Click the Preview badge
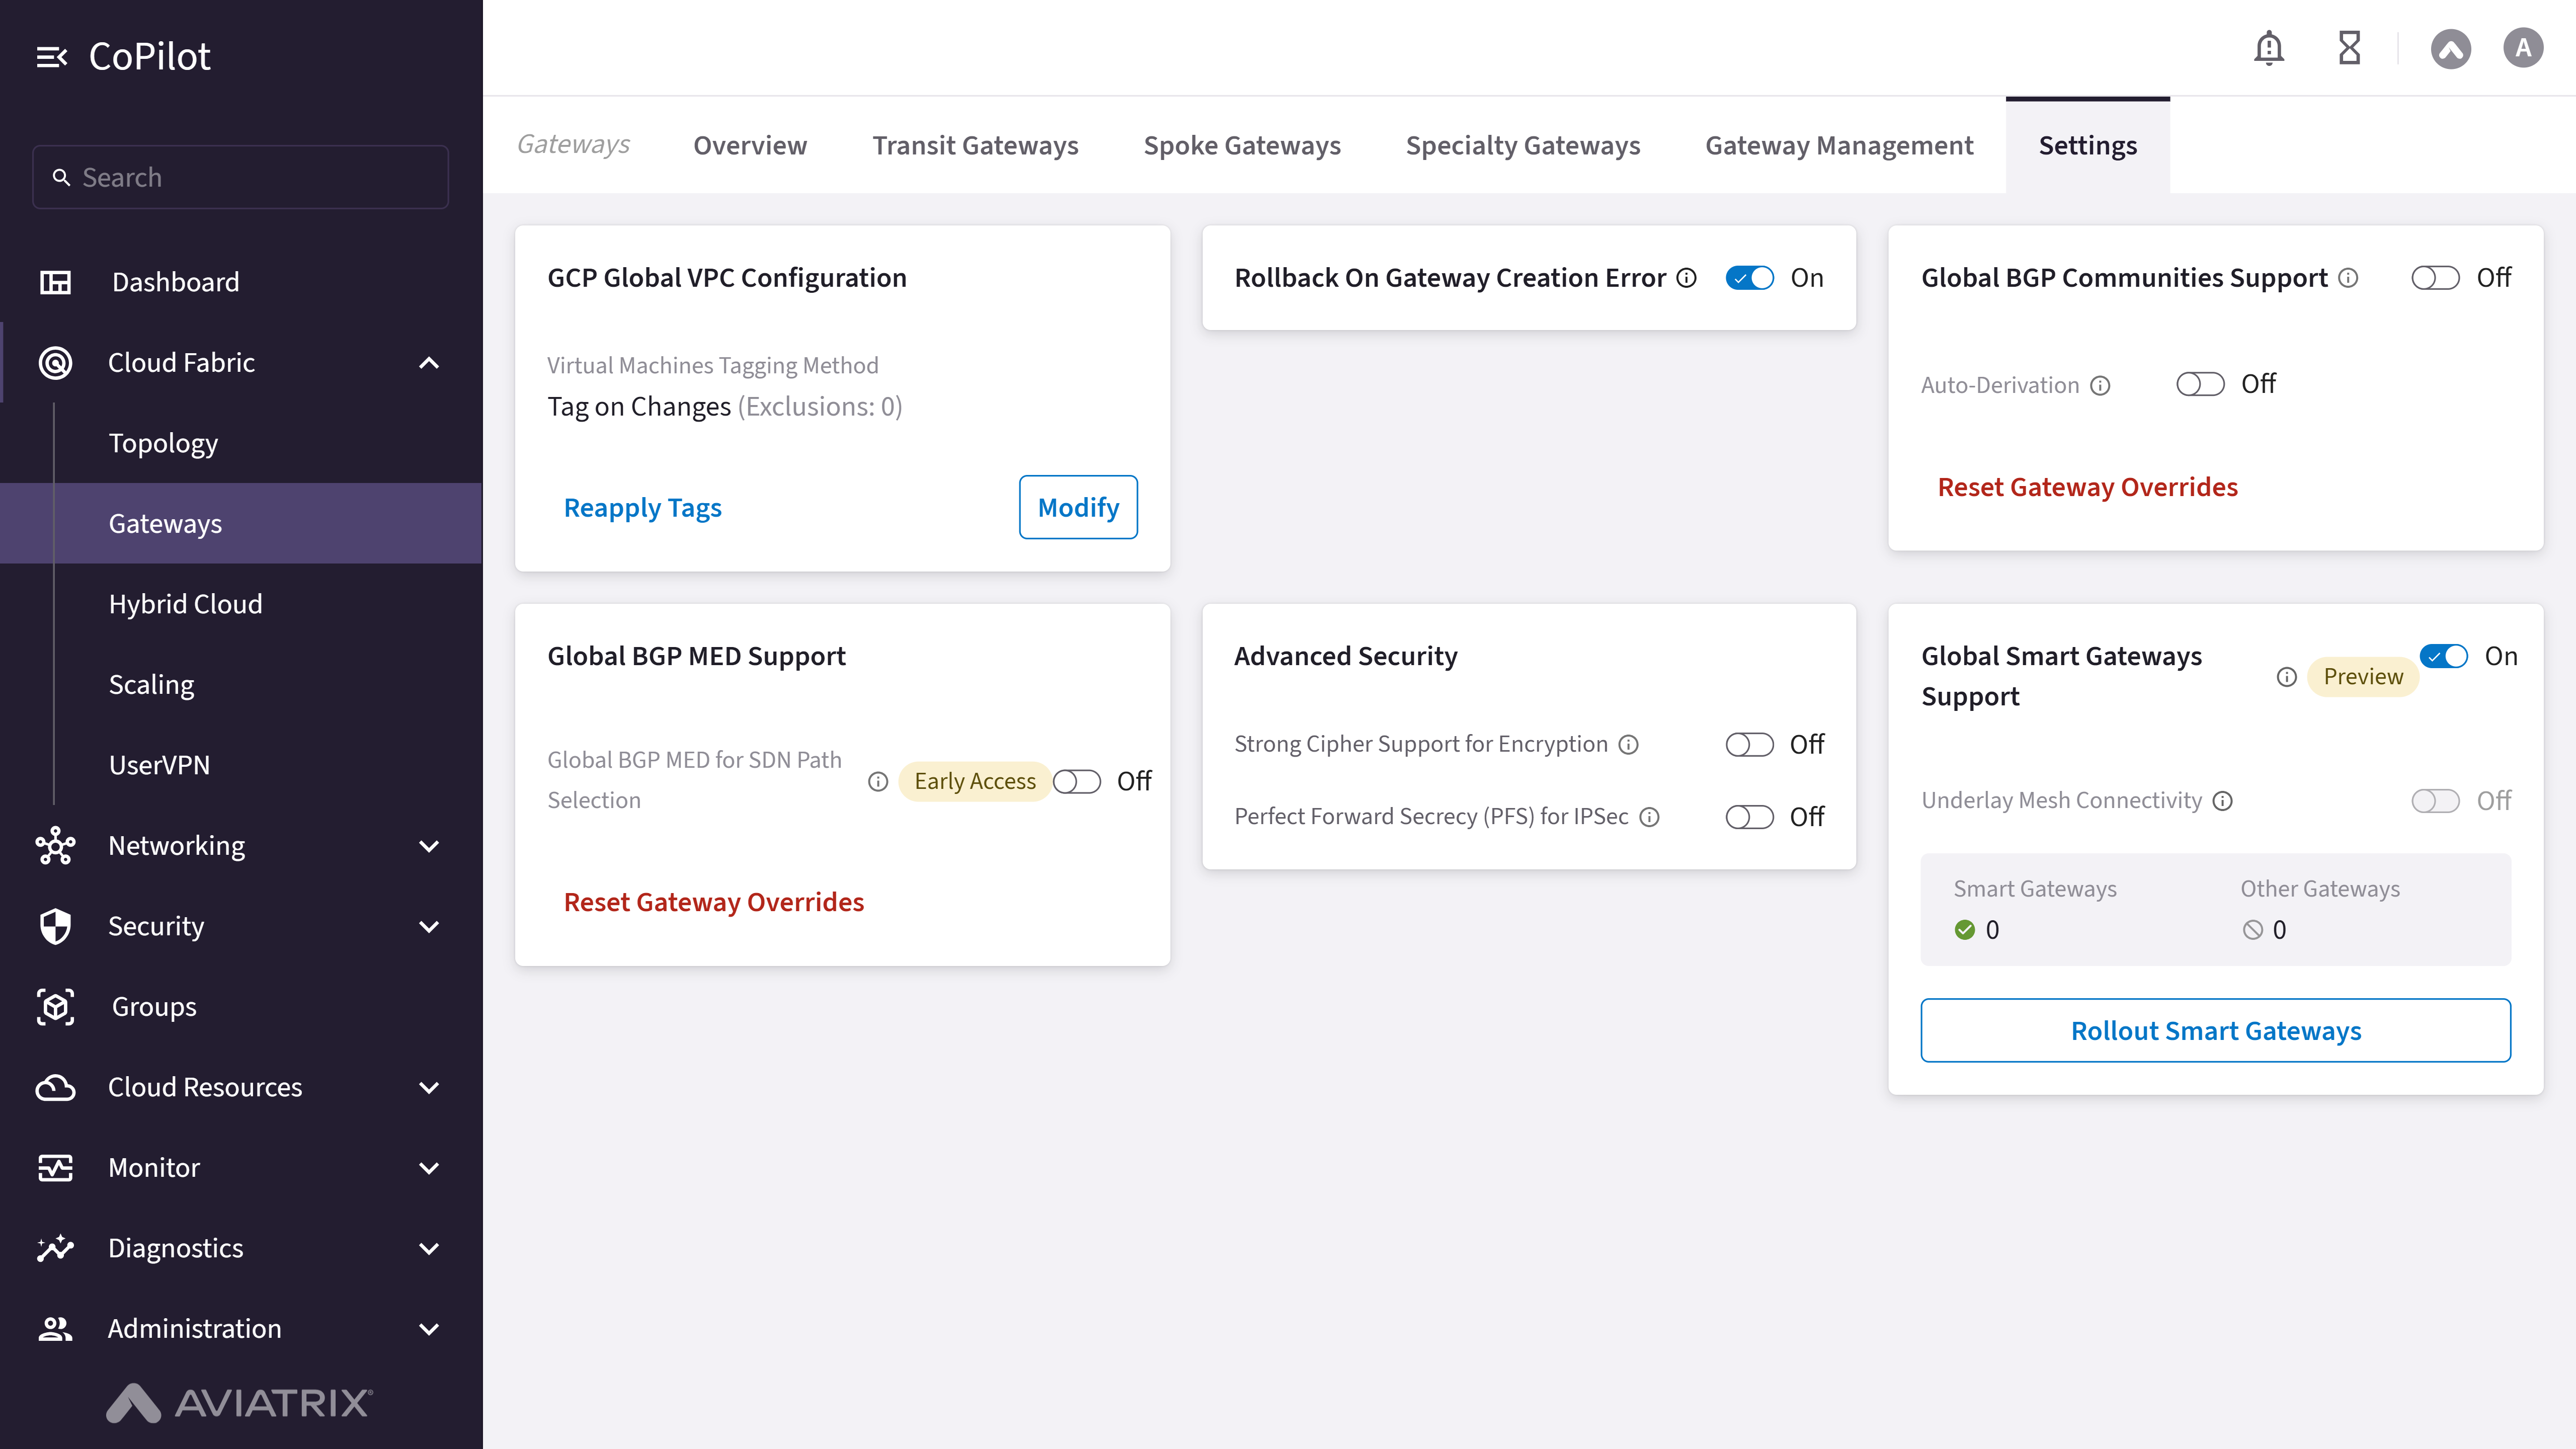This screenshot has width=2576, height=1449. (x=2363, y=677)
